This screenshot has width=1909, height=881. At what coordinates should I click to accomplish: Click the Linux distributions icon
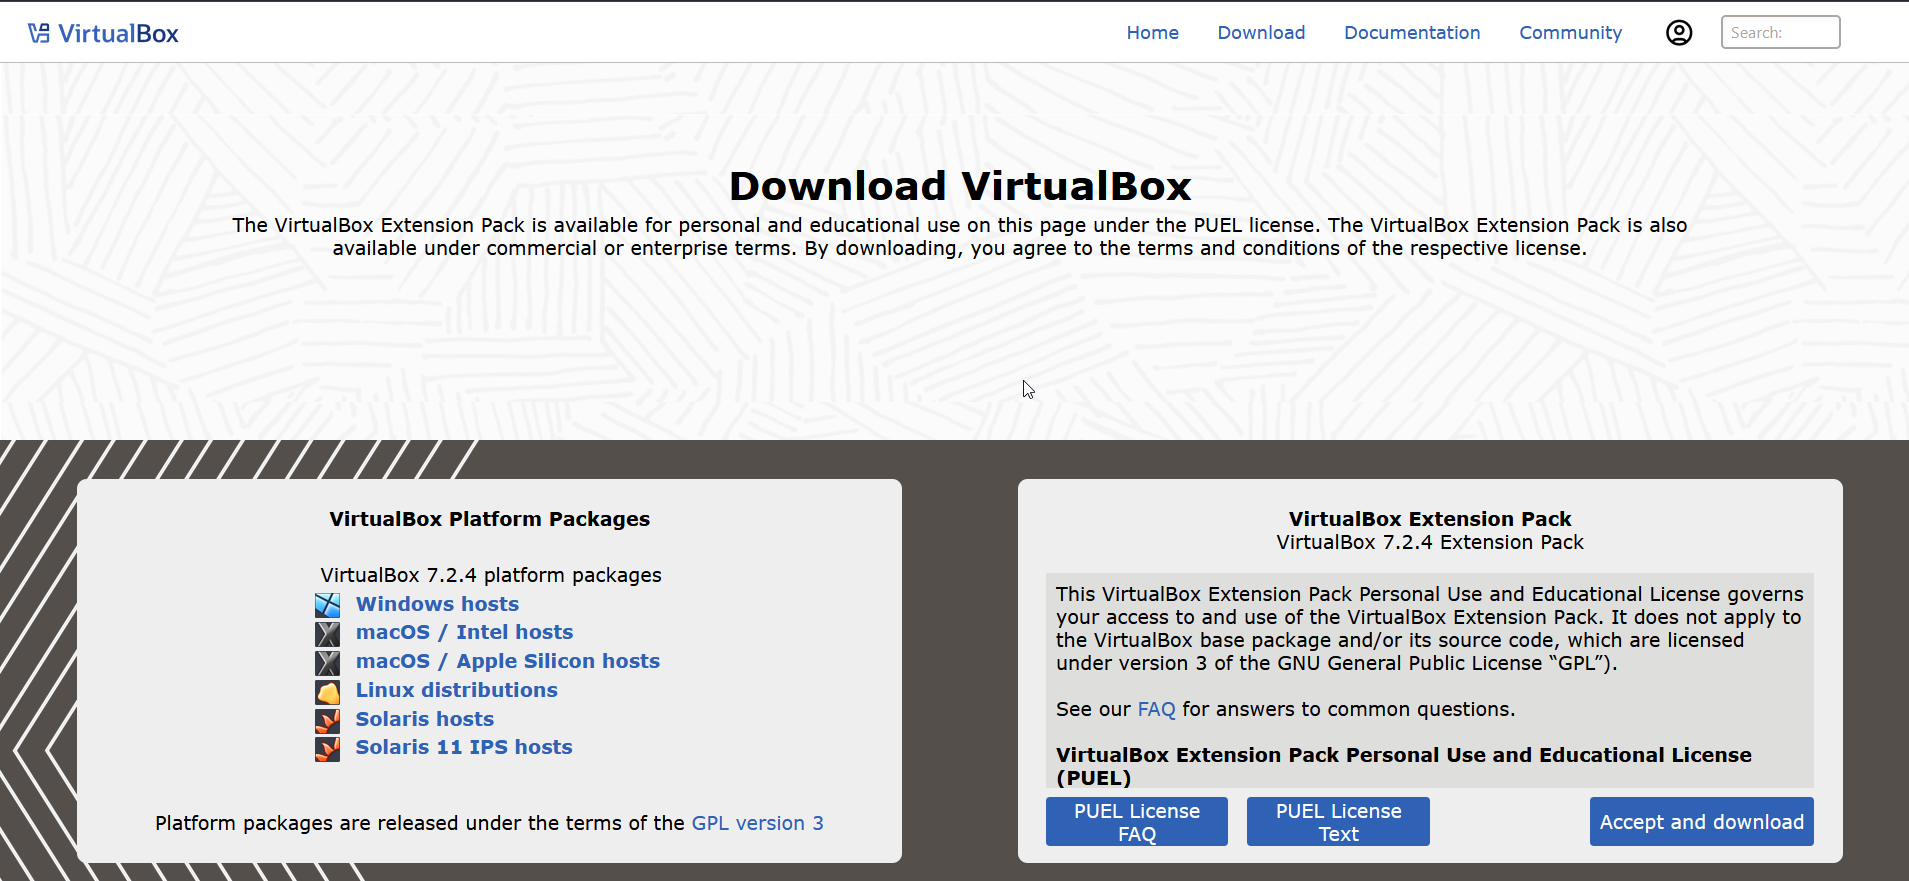[328, 691]
